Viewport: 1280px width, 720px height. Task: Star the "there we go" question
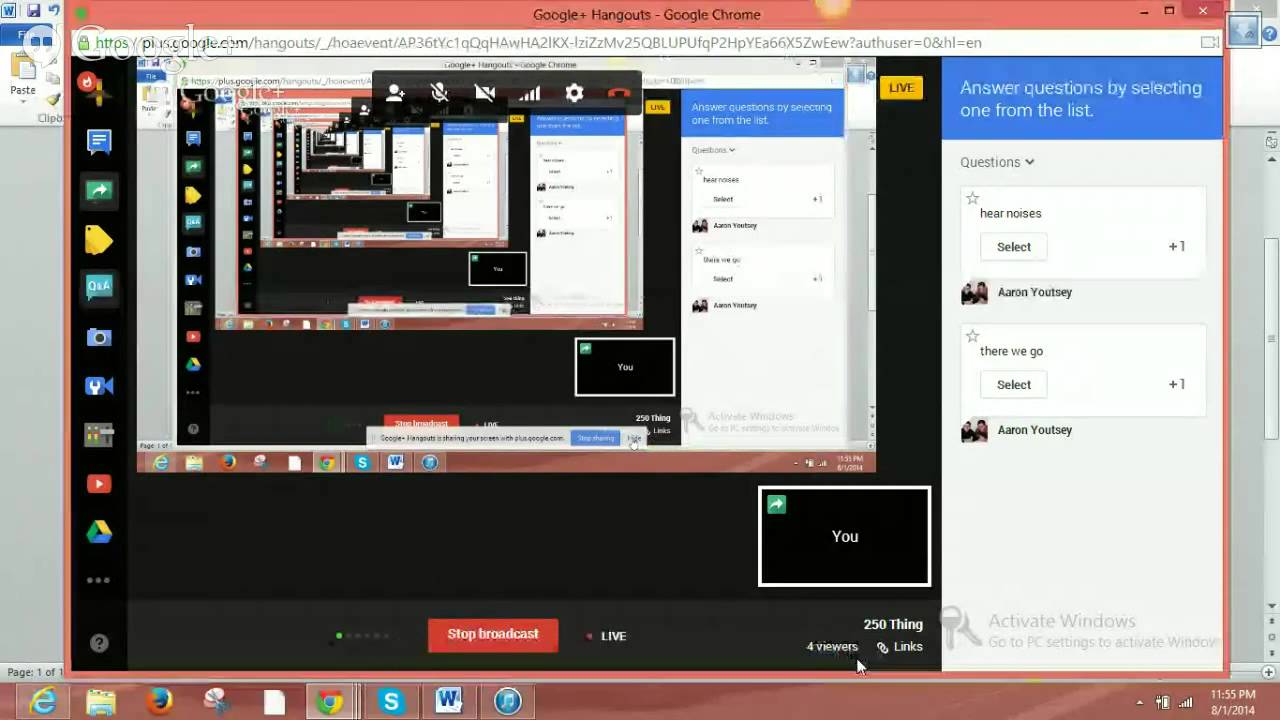[x=972, y=336]
